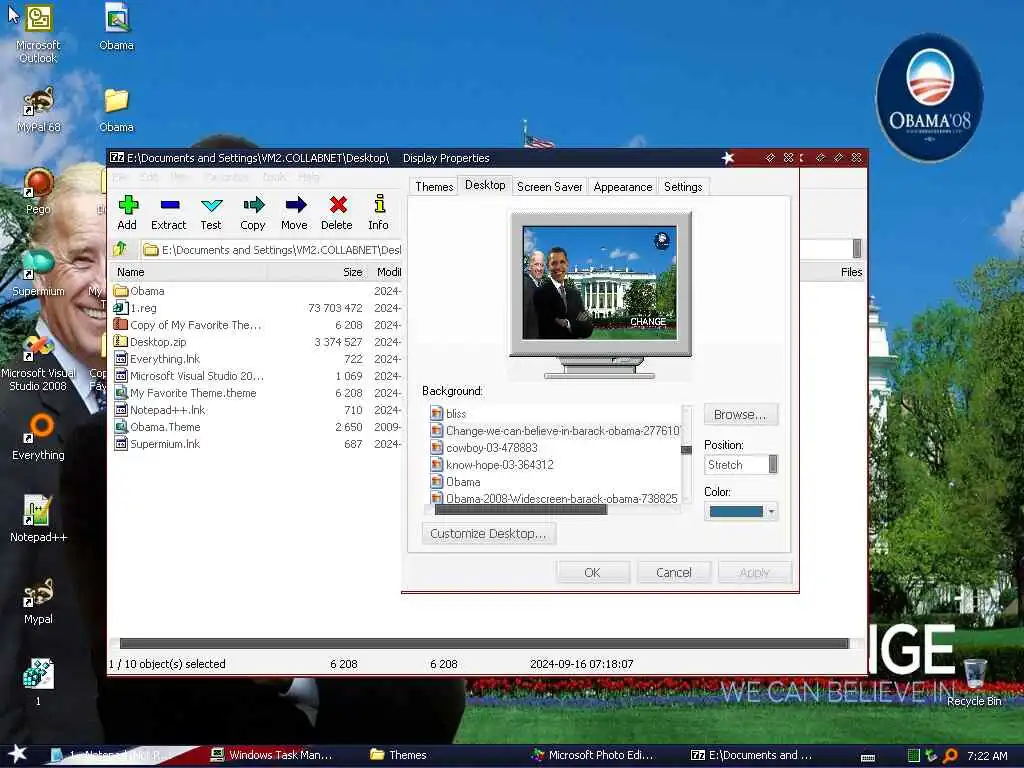Click Cancel in Display Properties
This screenshot has height=768, width=1024.
point(673,573)
